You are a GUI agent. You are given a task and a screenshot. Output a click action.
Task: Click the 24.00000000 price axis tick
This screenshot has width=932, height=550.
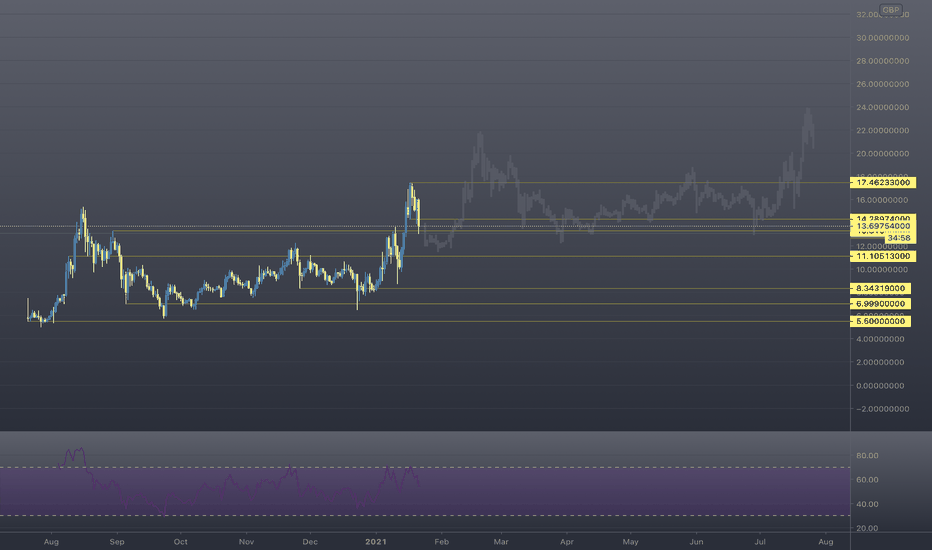(883, 107)
